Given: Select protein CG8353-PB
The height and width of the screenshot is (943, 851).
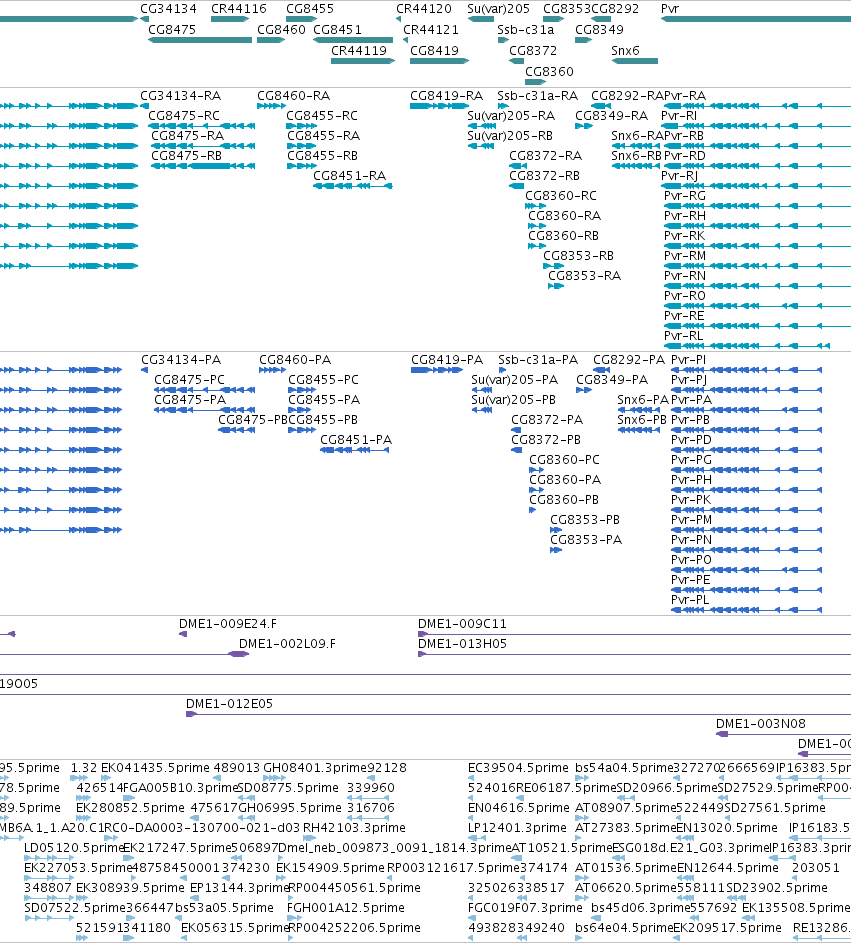Looking at the screenshot, I should point(585,520).
